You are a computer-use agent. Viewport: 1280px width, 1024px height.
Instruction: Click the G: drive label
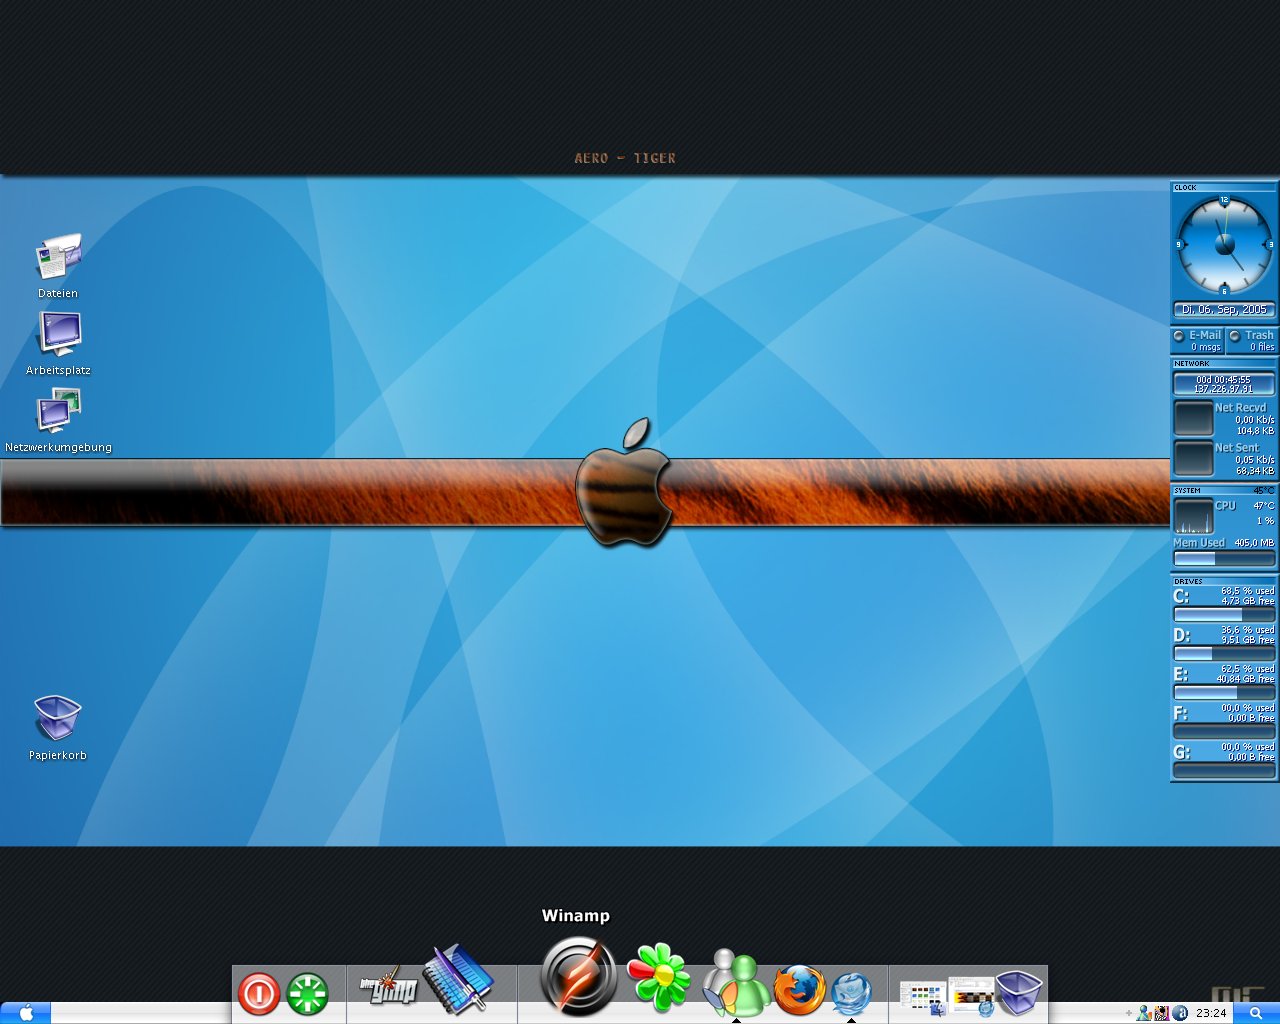[x=1181, y=752]
